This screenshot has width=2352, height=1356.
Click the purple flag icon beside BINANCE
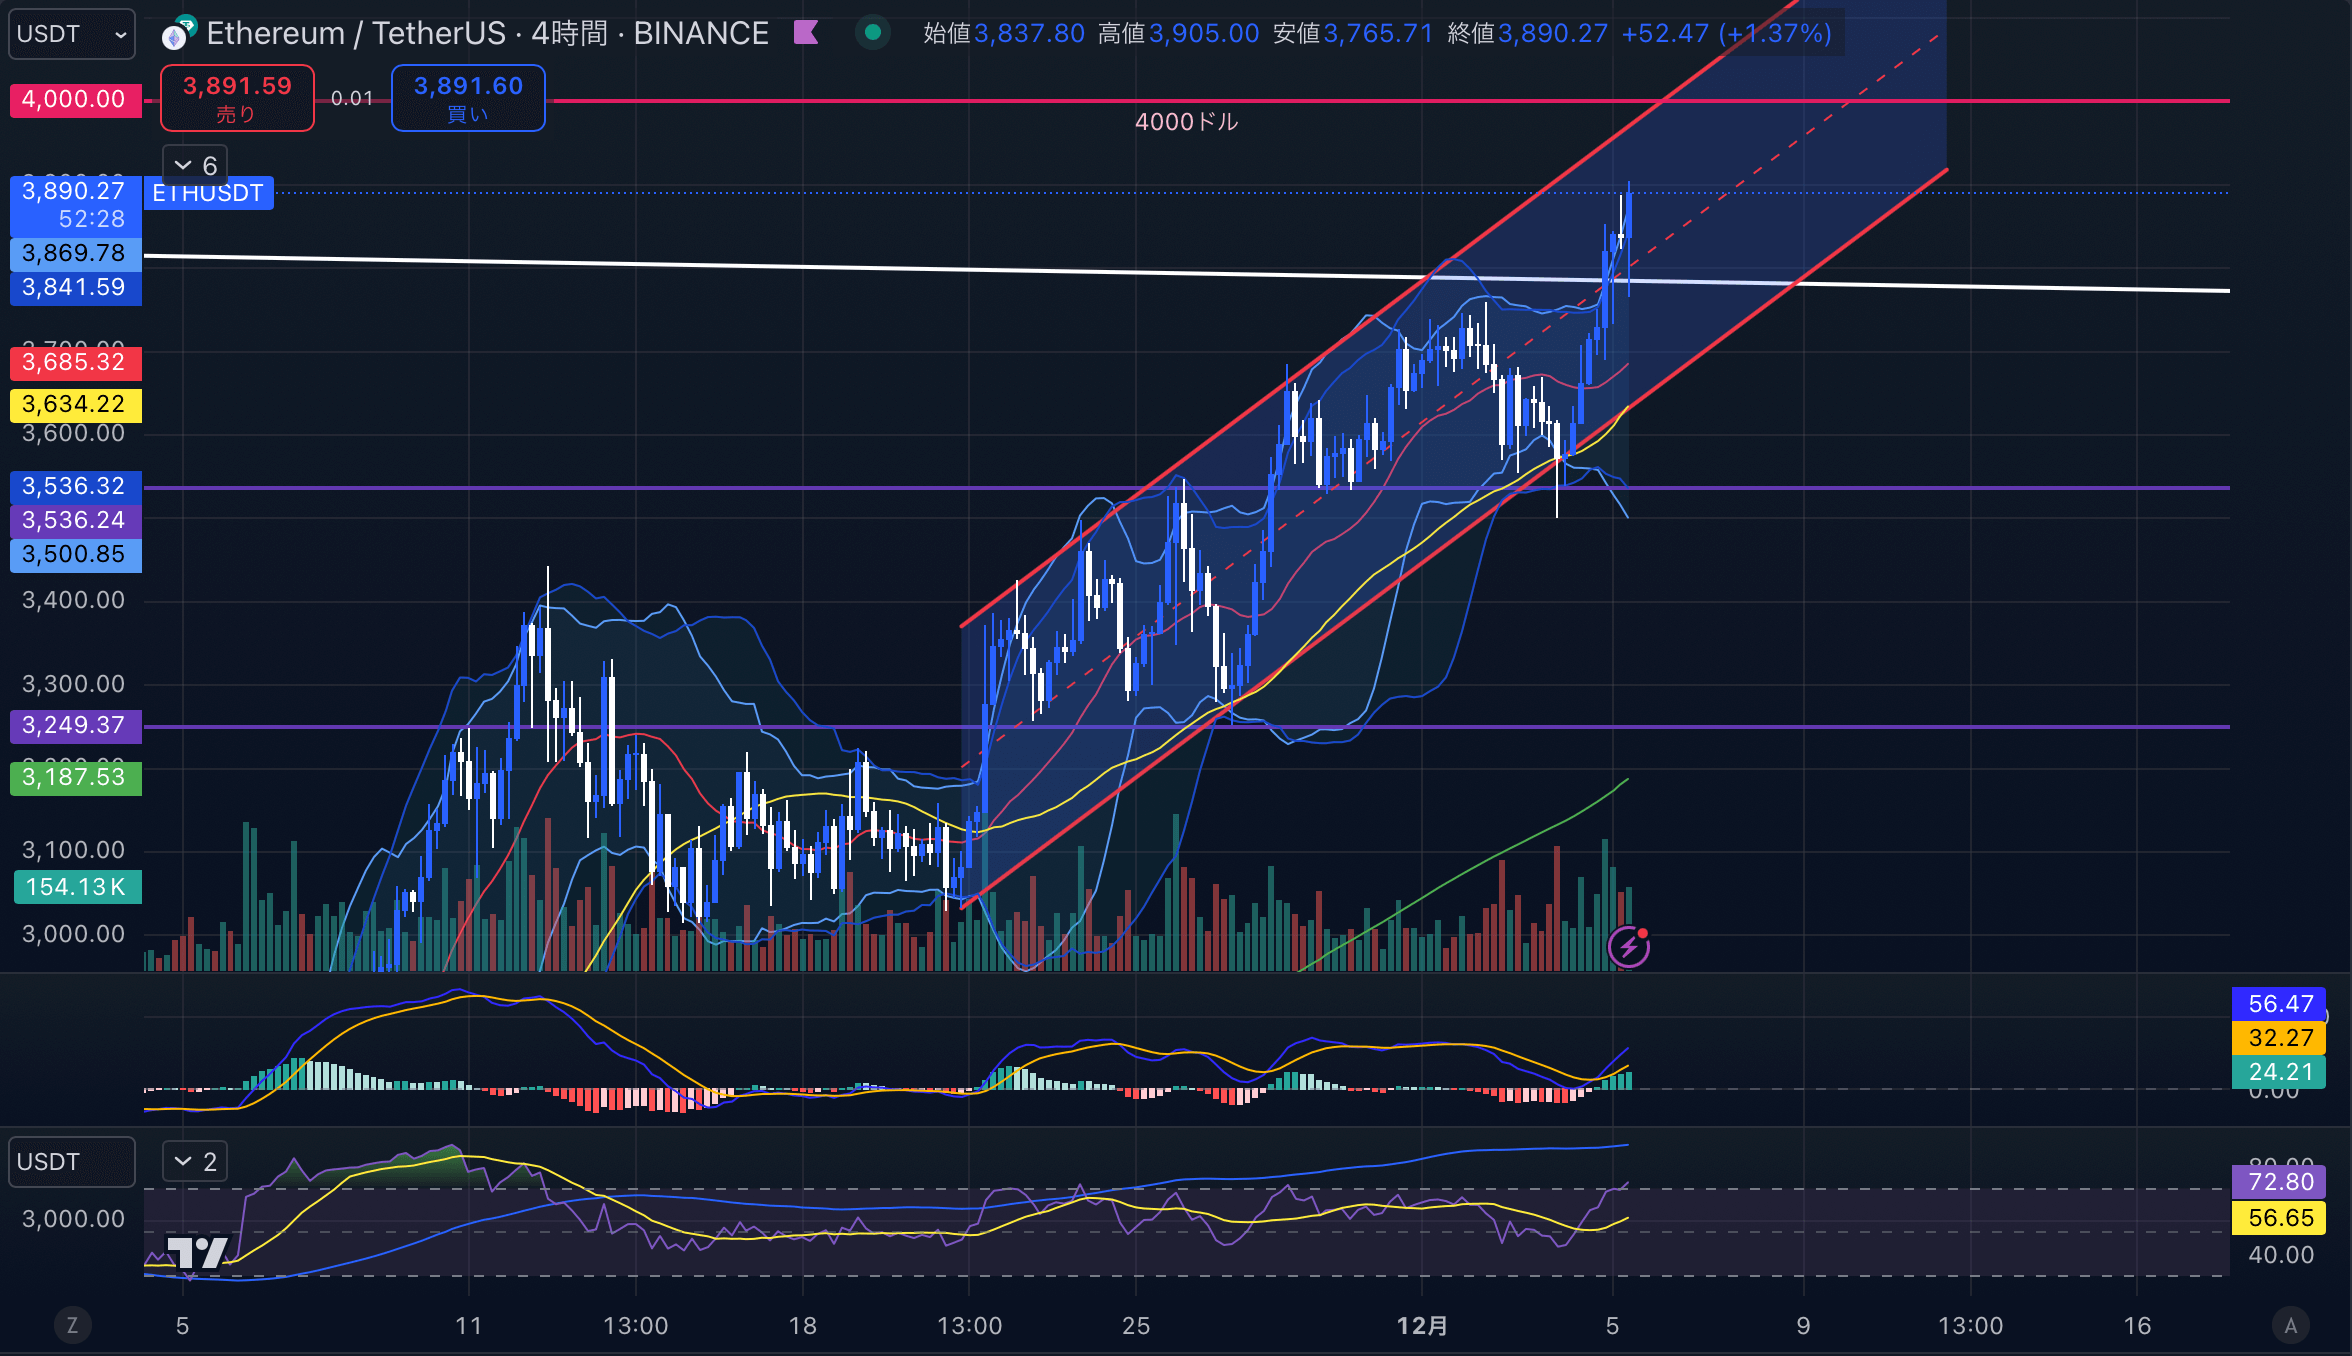(x=806, y=33)
